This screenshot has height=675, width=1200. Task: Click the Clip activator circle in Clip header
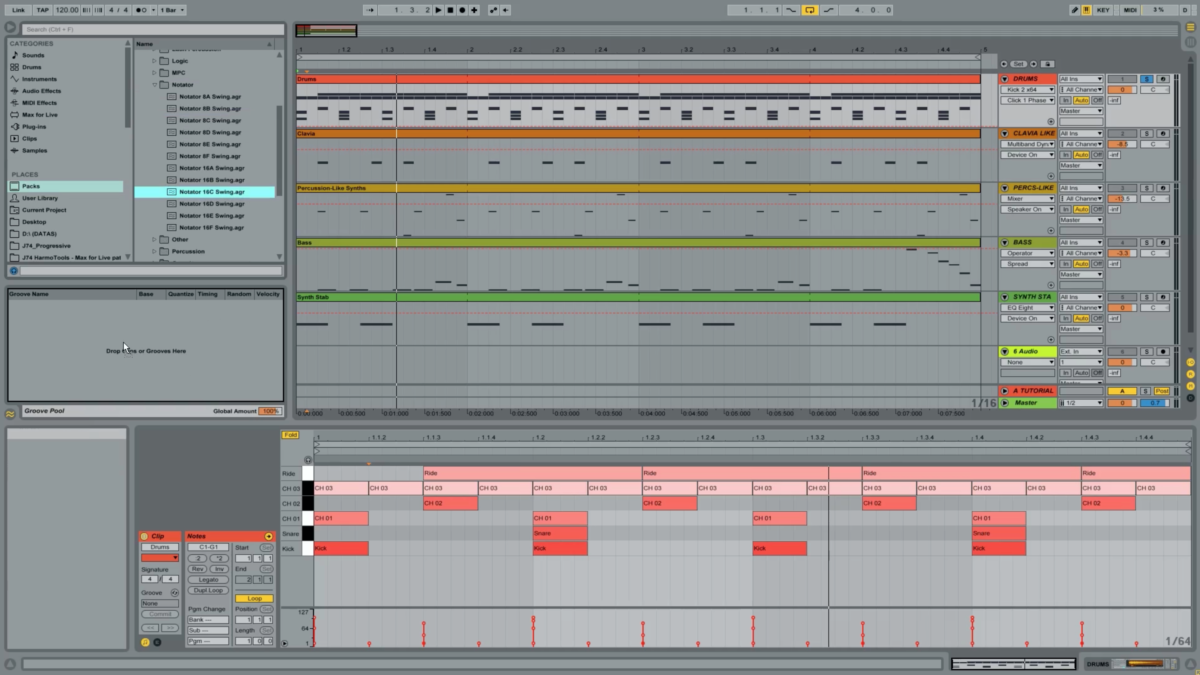coord(144,536)
